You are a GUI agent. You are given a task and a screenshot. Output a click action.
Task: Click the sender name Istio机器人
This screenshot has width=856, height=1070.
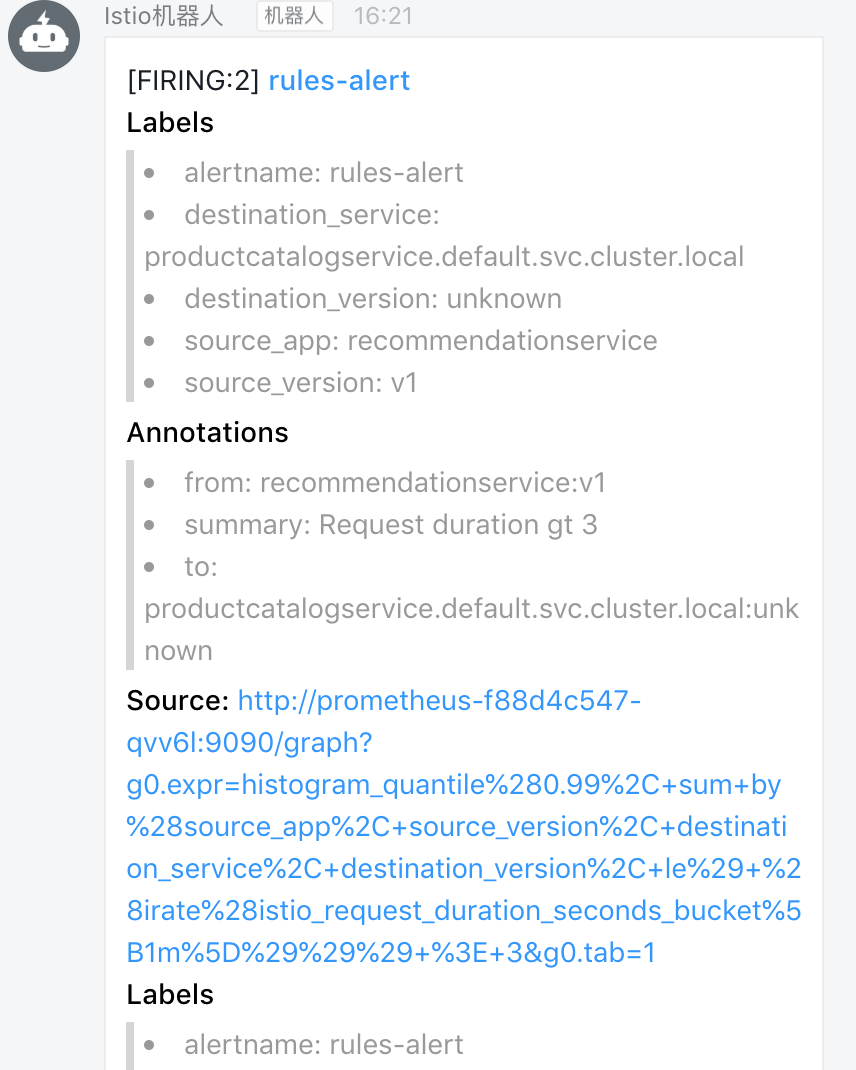[x=164, y=16]
